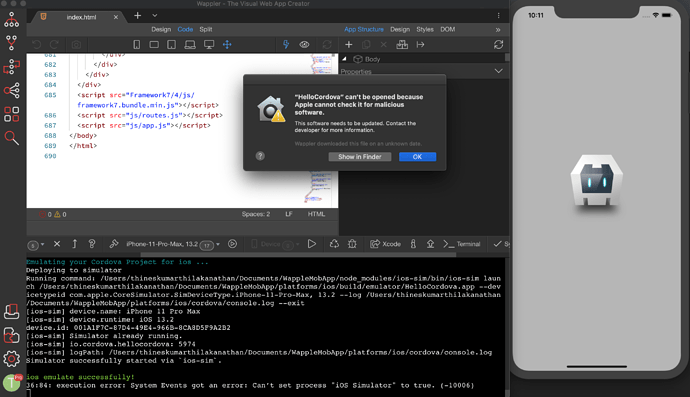The width and height of the screenshot is (690, 397).
Task: Open the Terminal button
Action: point(462,244)
